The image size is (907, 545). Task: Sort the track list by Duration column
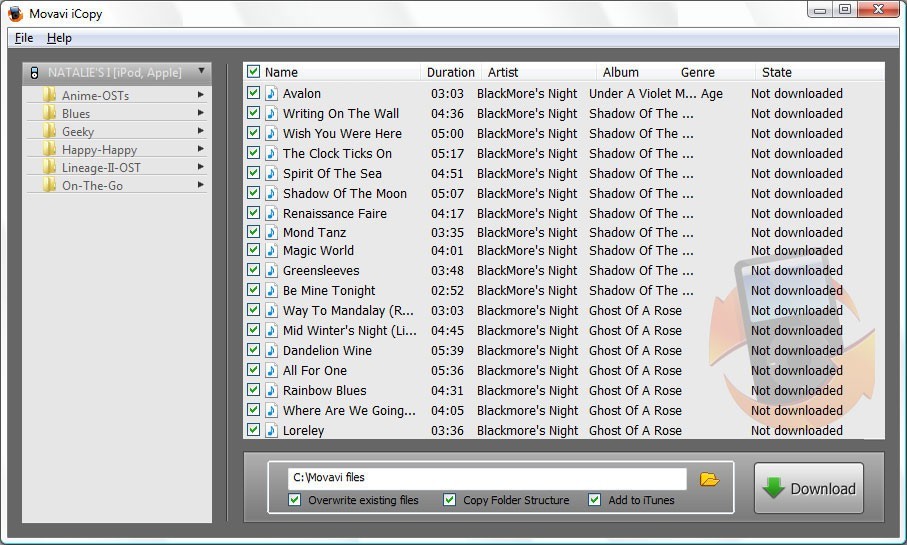(450, 72)
